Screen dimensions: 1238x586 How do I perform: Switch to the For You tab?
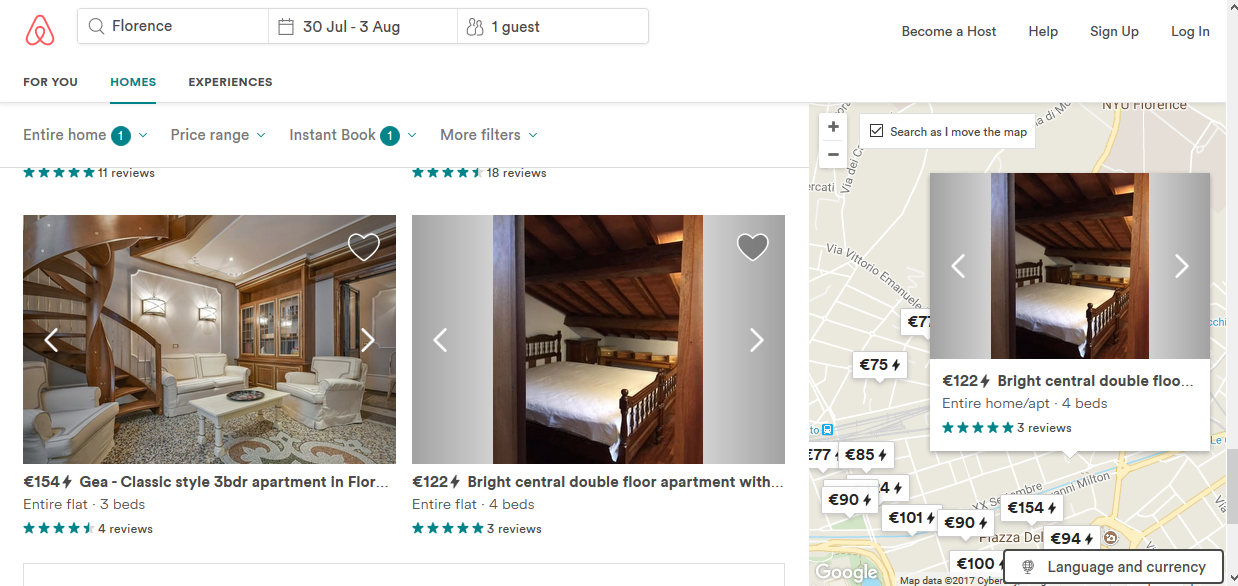pos(50,82)
